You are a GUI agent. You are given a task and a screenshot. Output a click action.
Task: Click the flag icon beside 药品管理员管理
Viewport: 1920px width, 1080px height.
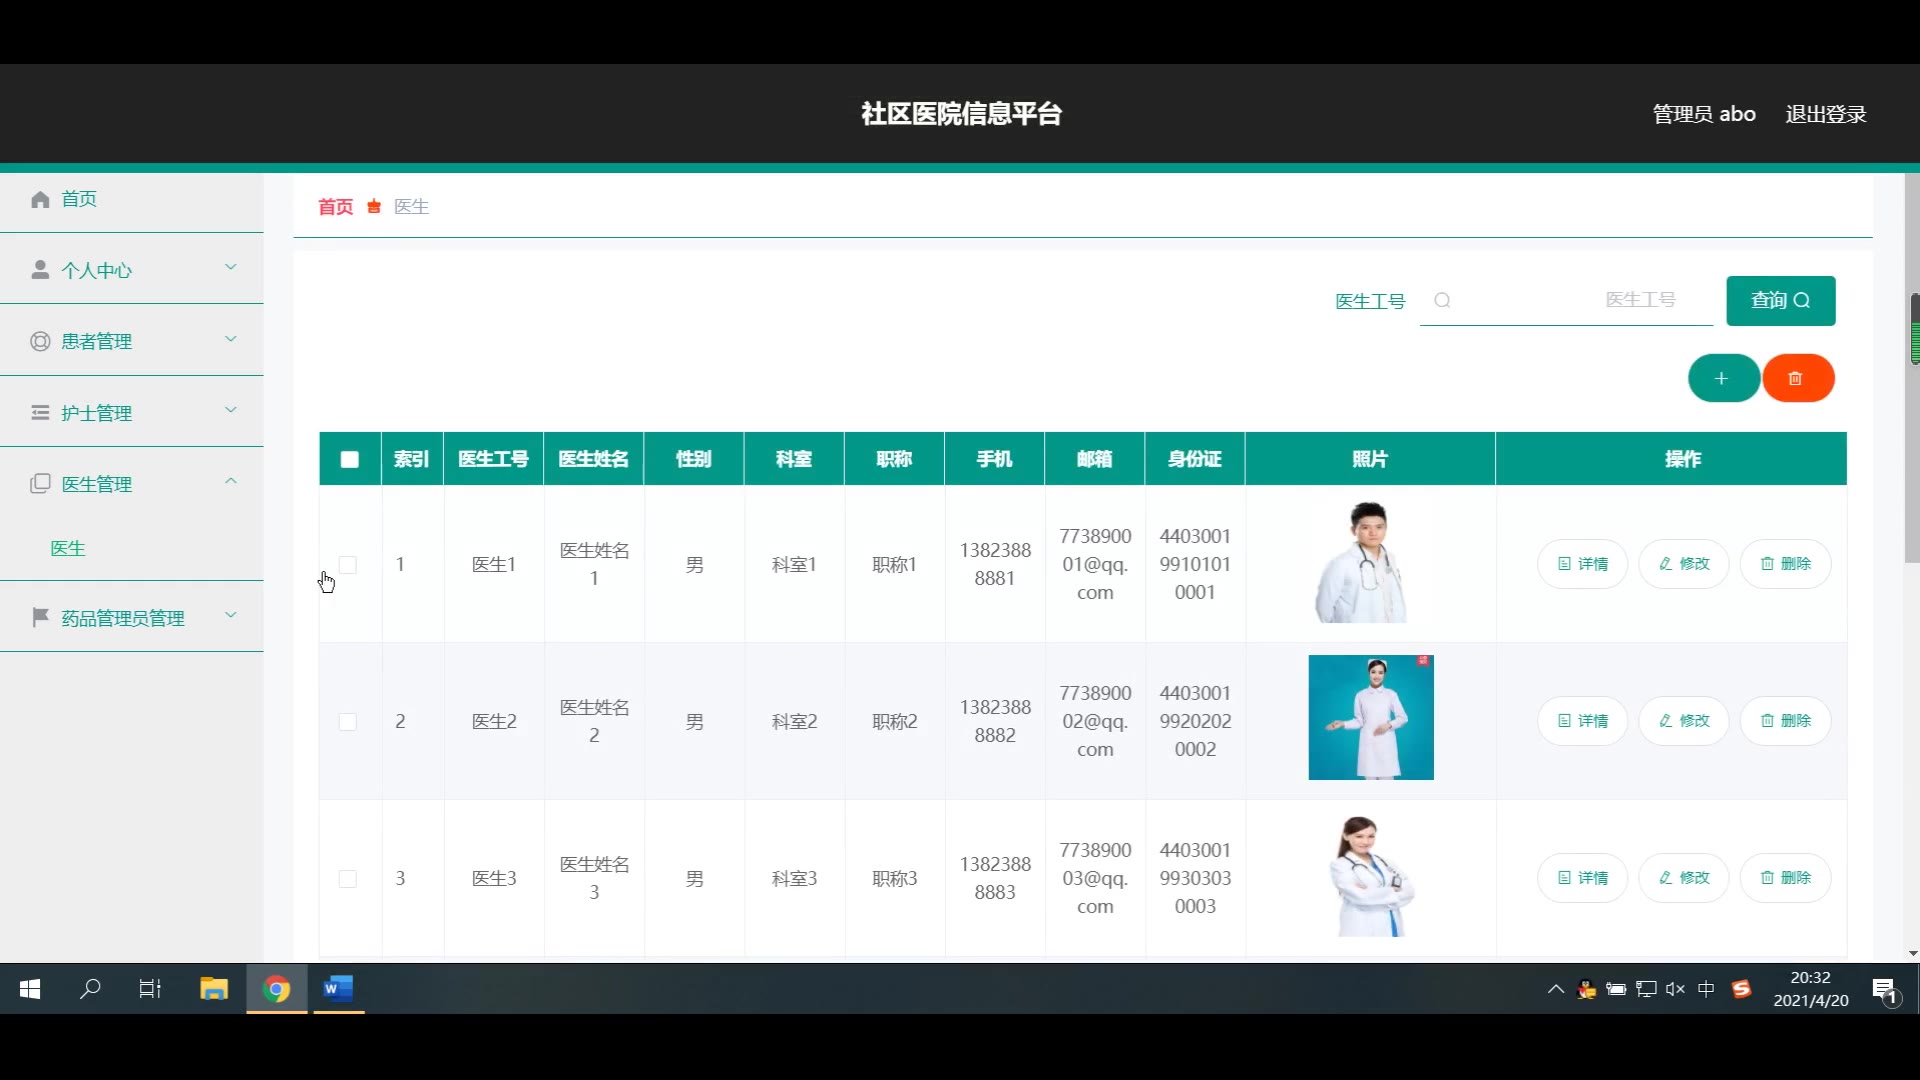(40, 617)
